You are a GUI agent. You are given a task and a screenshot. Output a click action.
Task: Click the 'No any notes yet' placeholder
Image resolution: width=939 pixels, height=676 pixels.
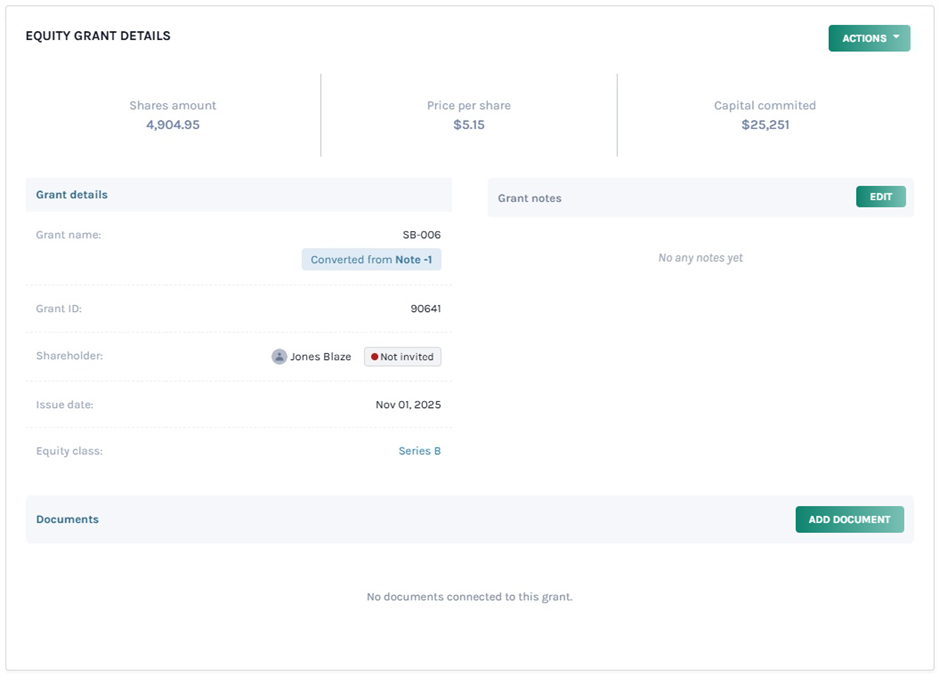click(700, 258)
